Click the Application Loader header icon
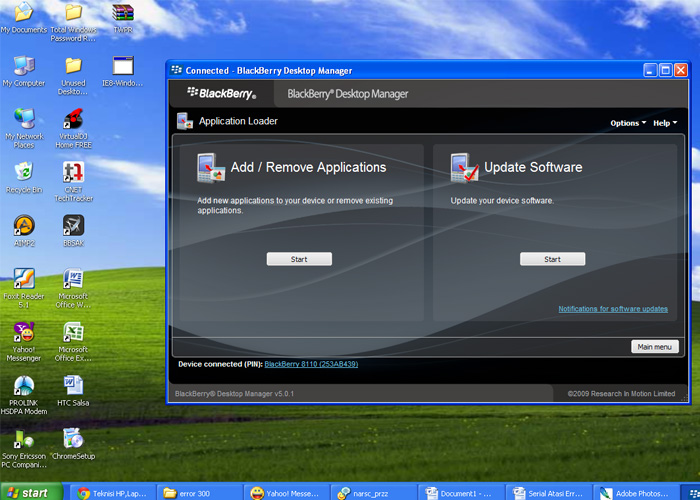 pyautogui.click(x=184, y=121)
